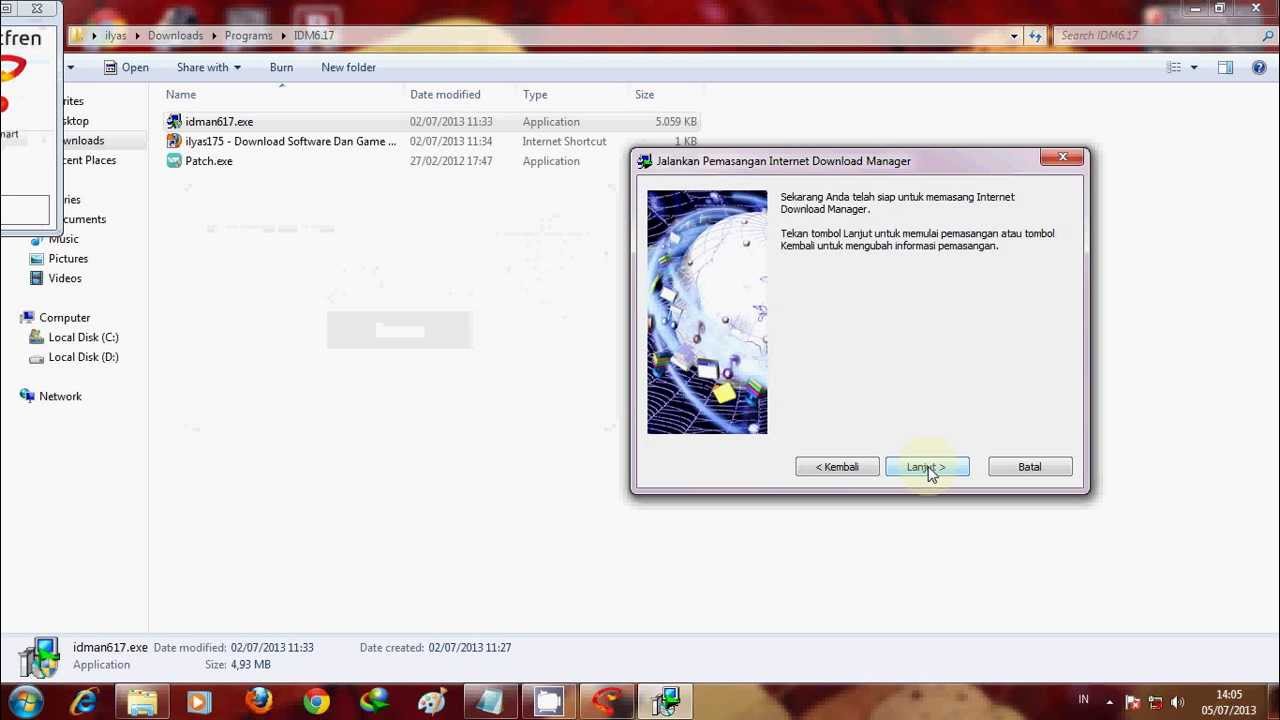Click the Music folder icon in sidebar
This screenshot has width=1280, height=720.
(x=37, y=239)
